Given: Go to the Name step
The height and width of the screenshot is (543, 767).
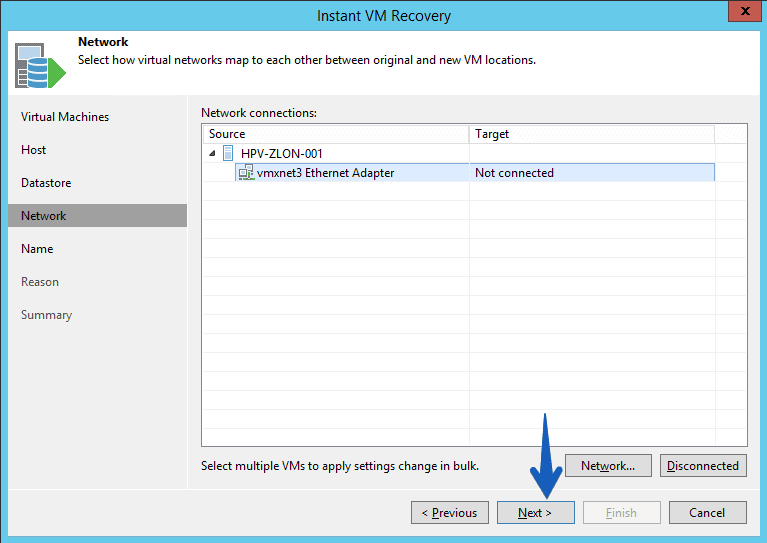Looking at the screenshot, I should click(37, 249).
